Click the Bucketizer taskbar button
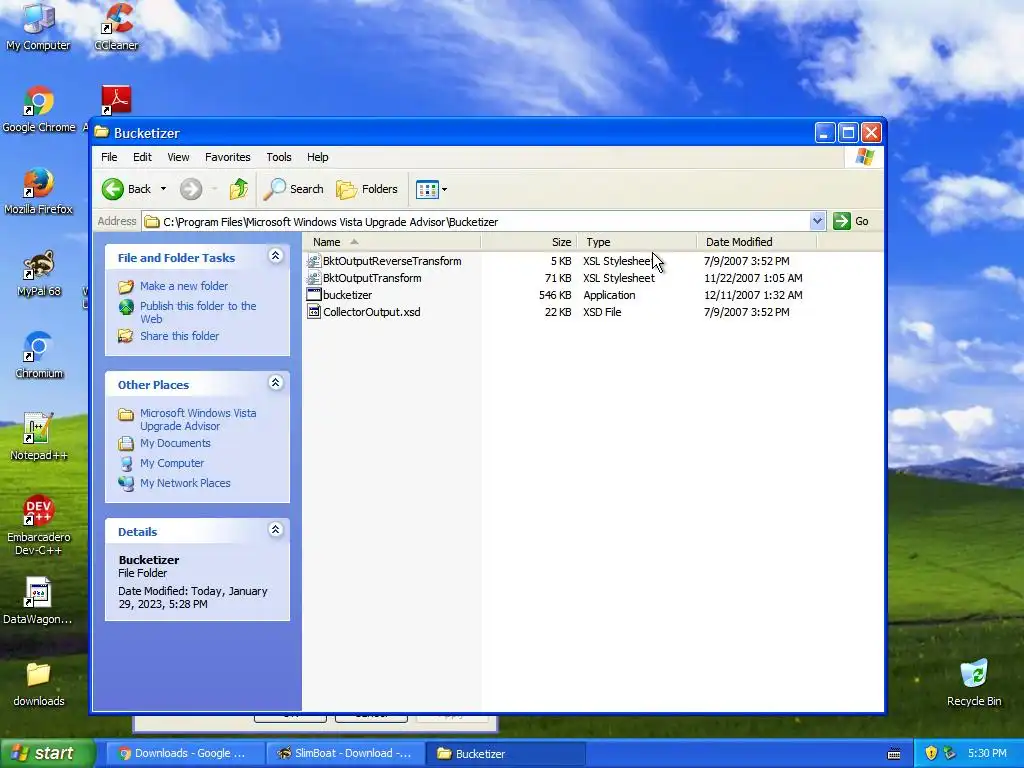 tap(506, 754)
